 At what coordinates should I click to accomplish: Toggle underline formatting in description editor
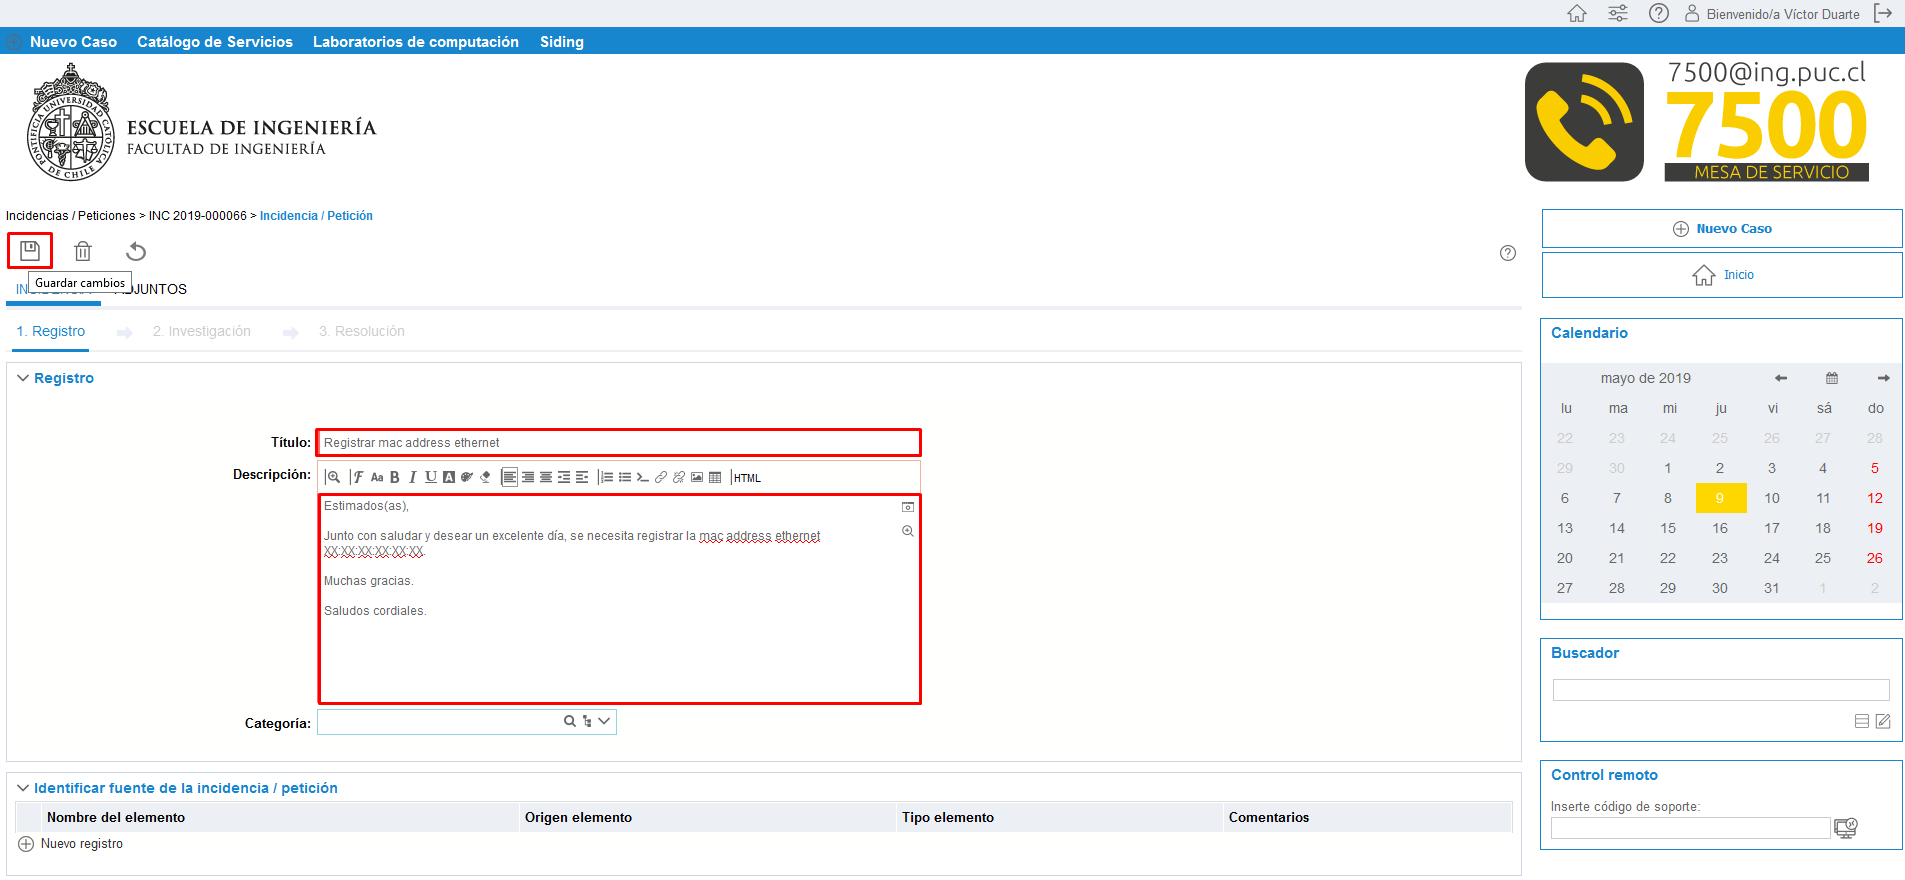(x=430, y=478)
